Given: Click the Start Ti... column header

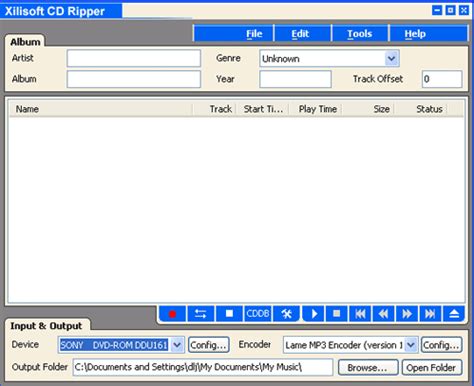Looking at the screenshot, I should 263,109.
